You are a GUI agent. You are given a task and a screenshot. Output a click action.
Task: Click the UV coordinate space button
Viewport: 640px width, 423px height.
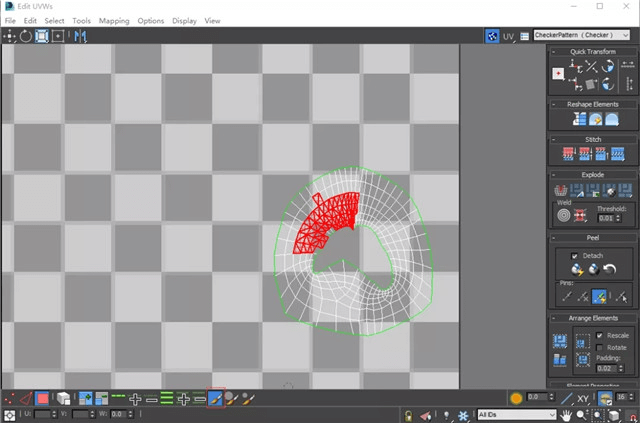509,36
